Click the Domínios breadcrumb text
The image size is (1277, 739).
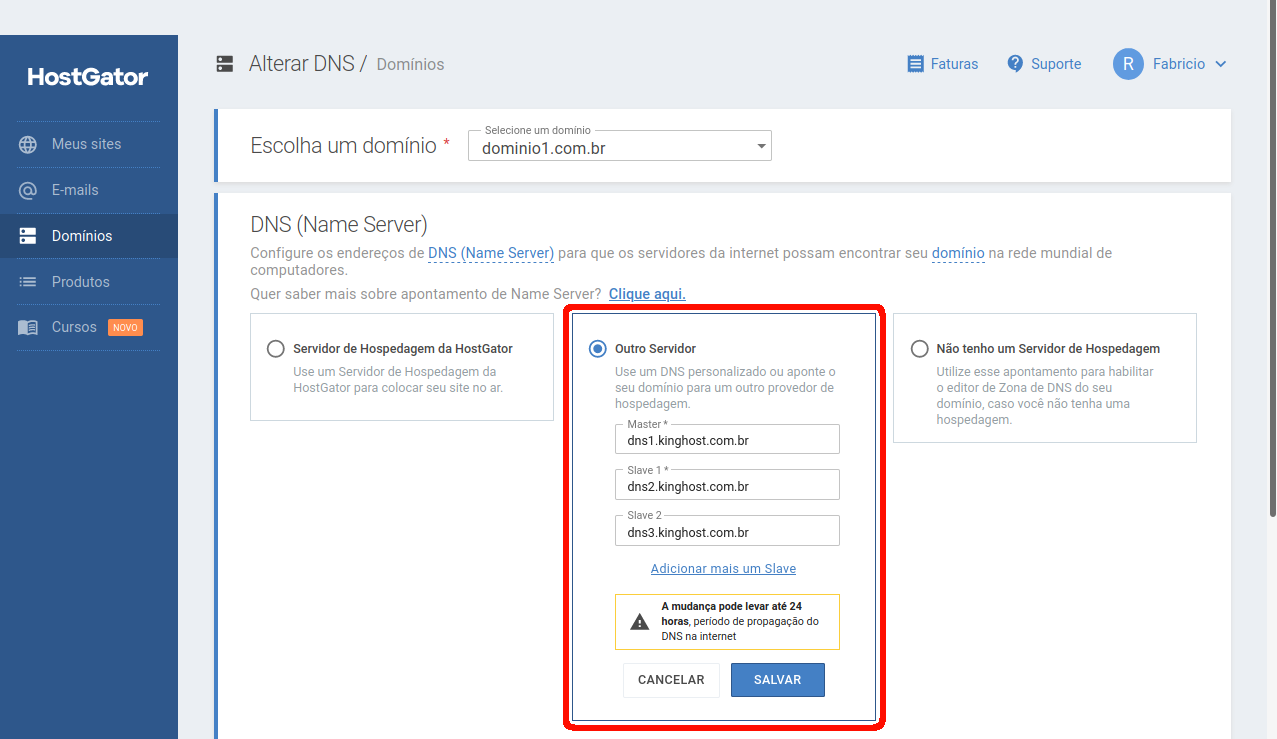pyautogui.click(x=410, y=65)
